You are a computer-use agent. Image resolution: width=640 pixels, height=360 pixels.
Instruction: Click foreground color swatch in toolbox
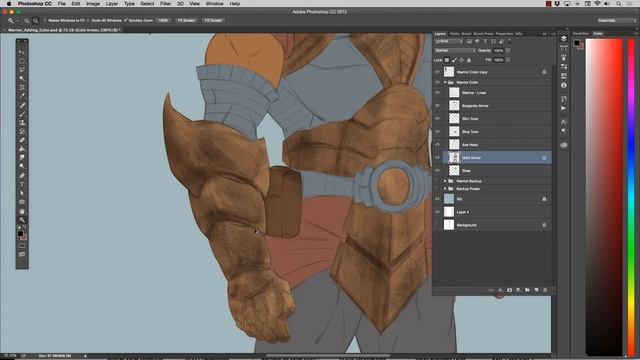coord(20,233)
